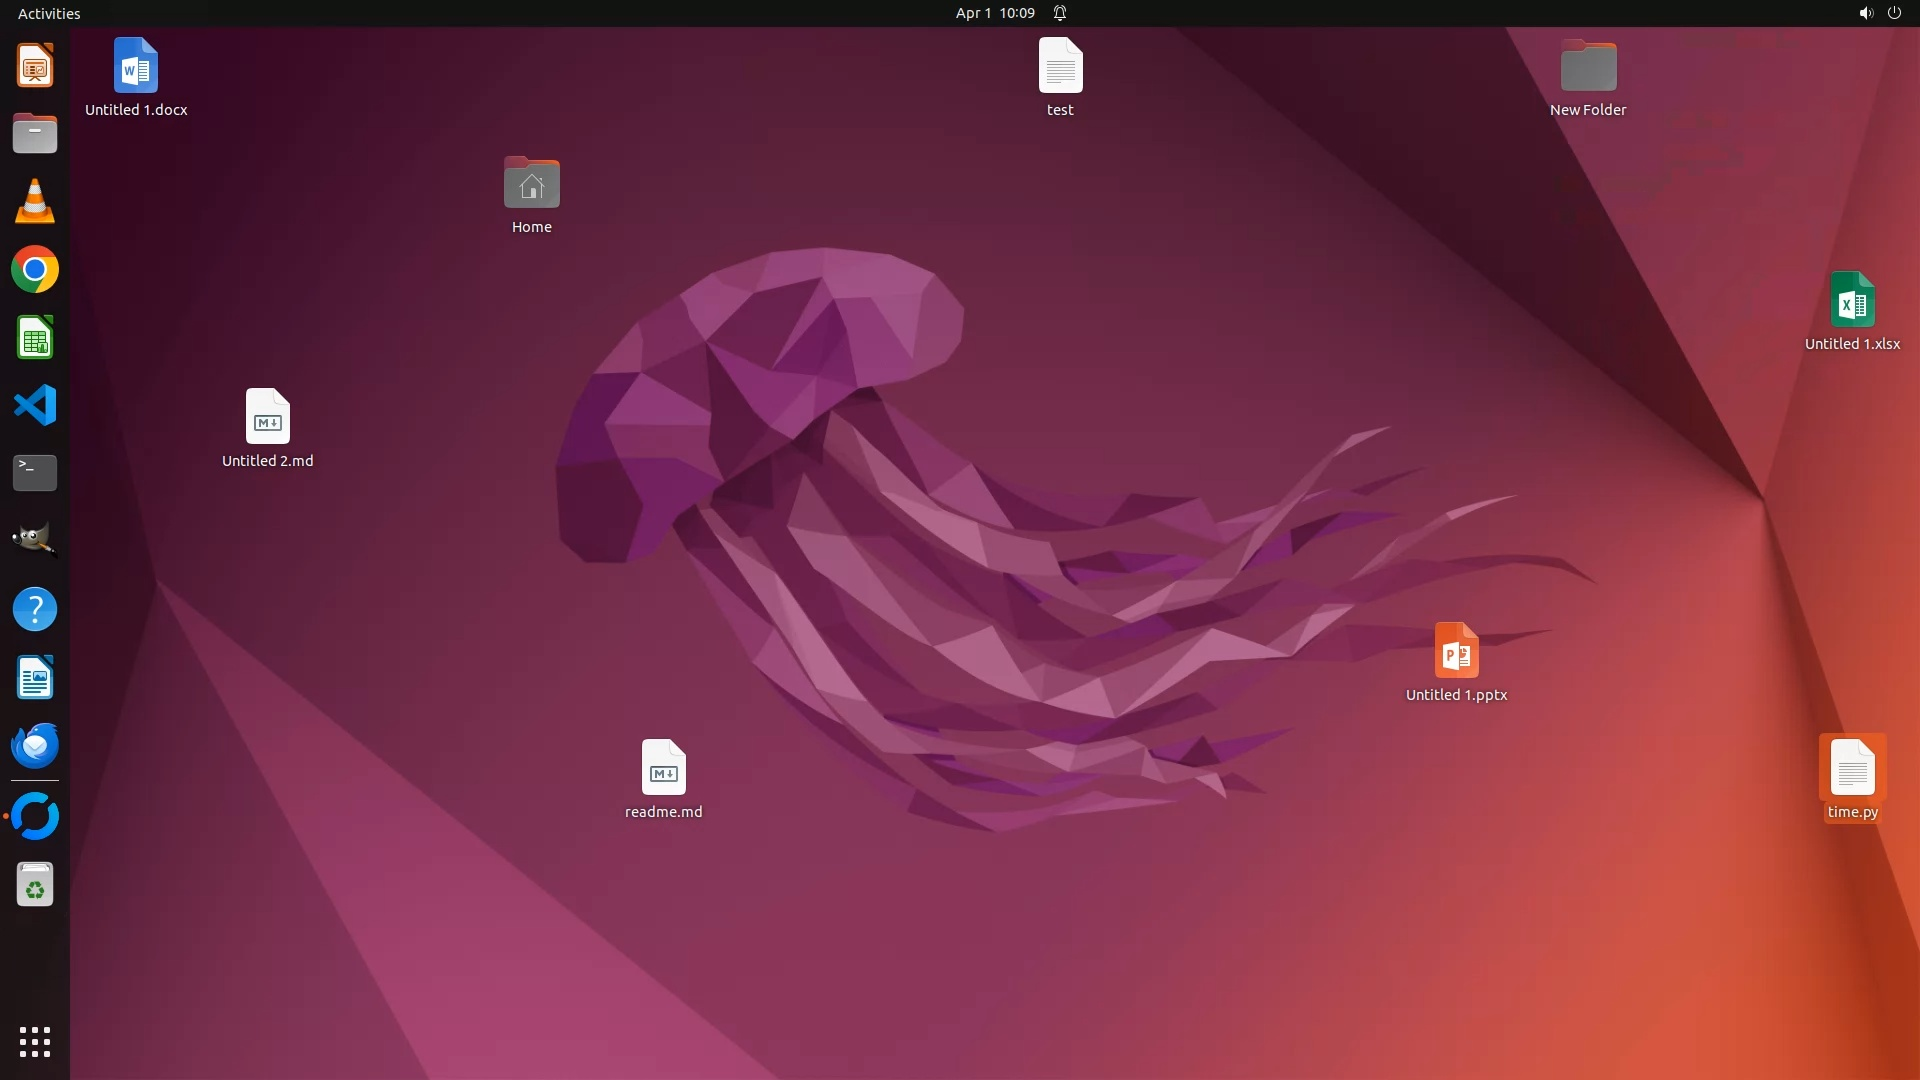The width and height of the screenshot is (1920, 1080).
Task: Launch the Terminal from the dock
Action: [x=35, y=473]
